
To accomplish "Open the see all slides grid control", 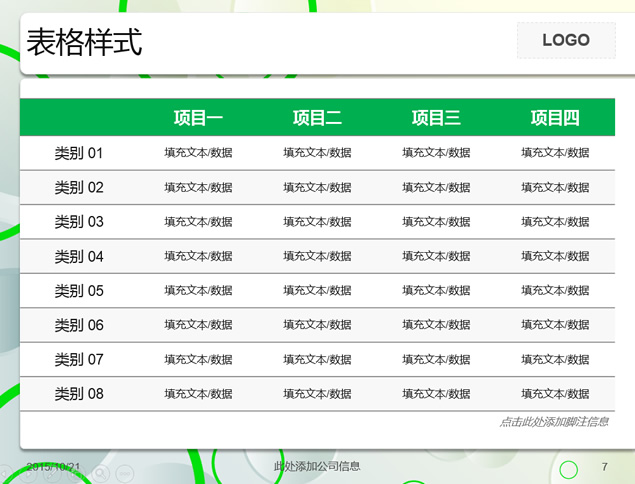I will click(76, 474).
